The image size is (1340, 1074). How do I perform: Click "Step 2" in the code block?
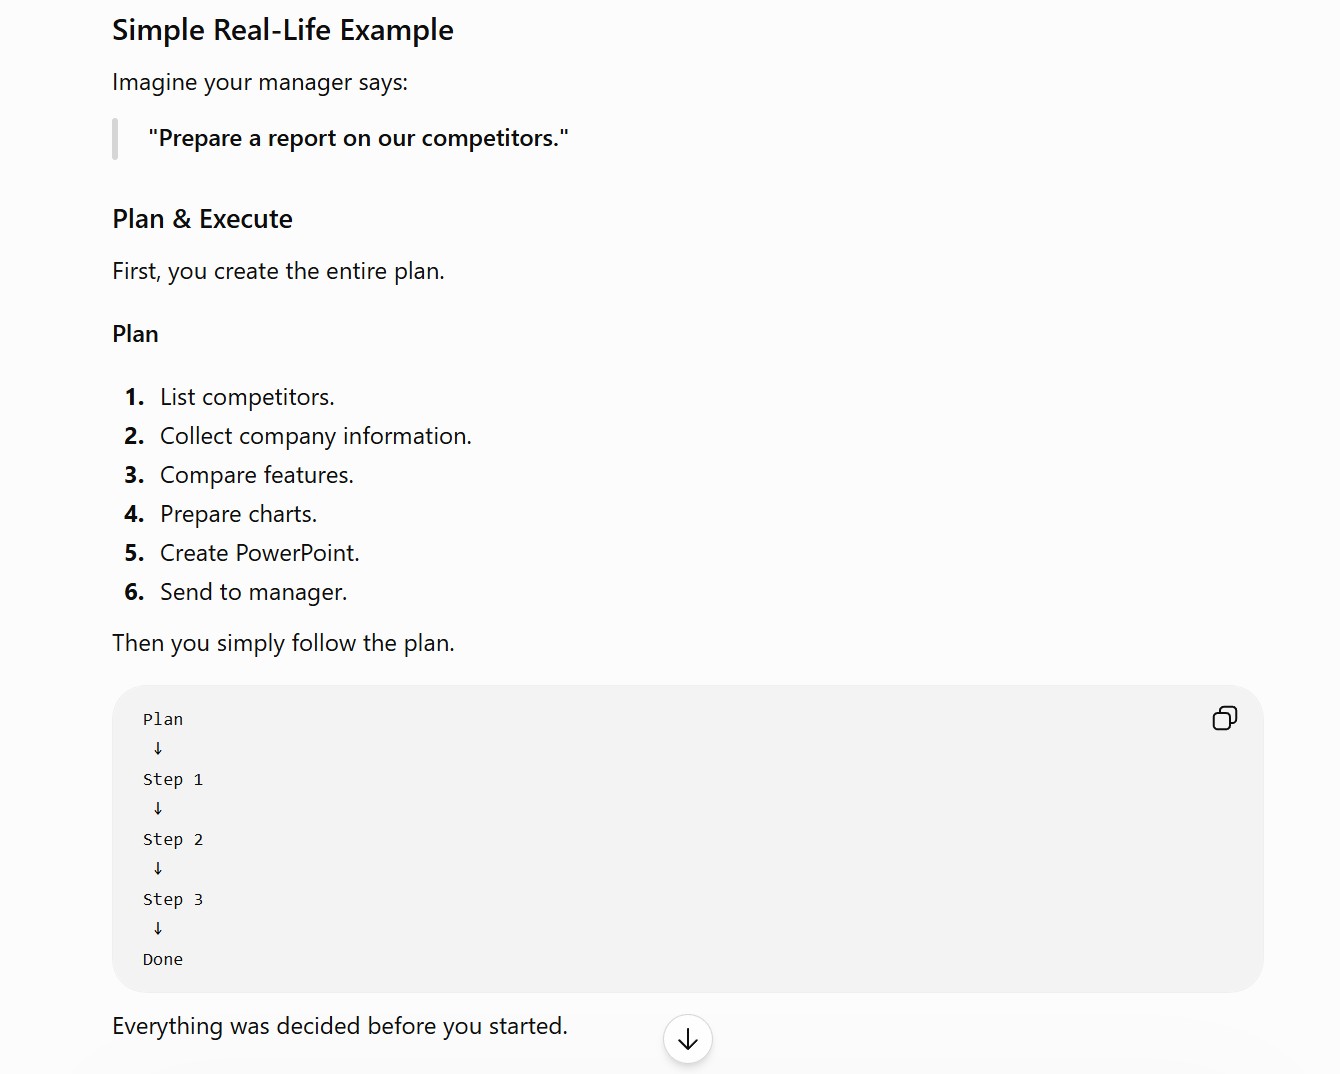point(173,839)
